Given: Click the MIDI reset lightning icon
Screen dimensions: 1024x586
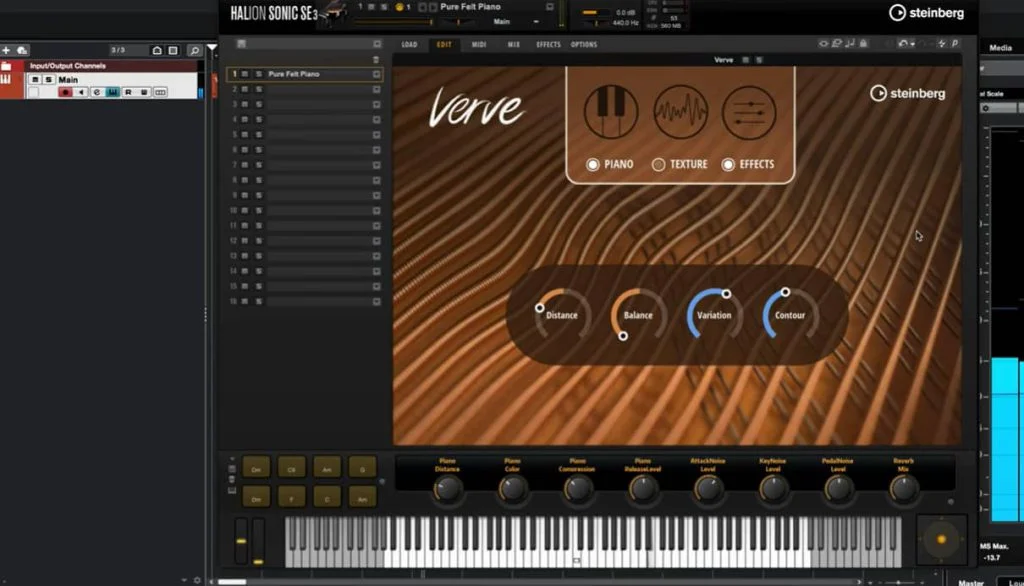Looking at the screenshot, I should tap(941, 44).
